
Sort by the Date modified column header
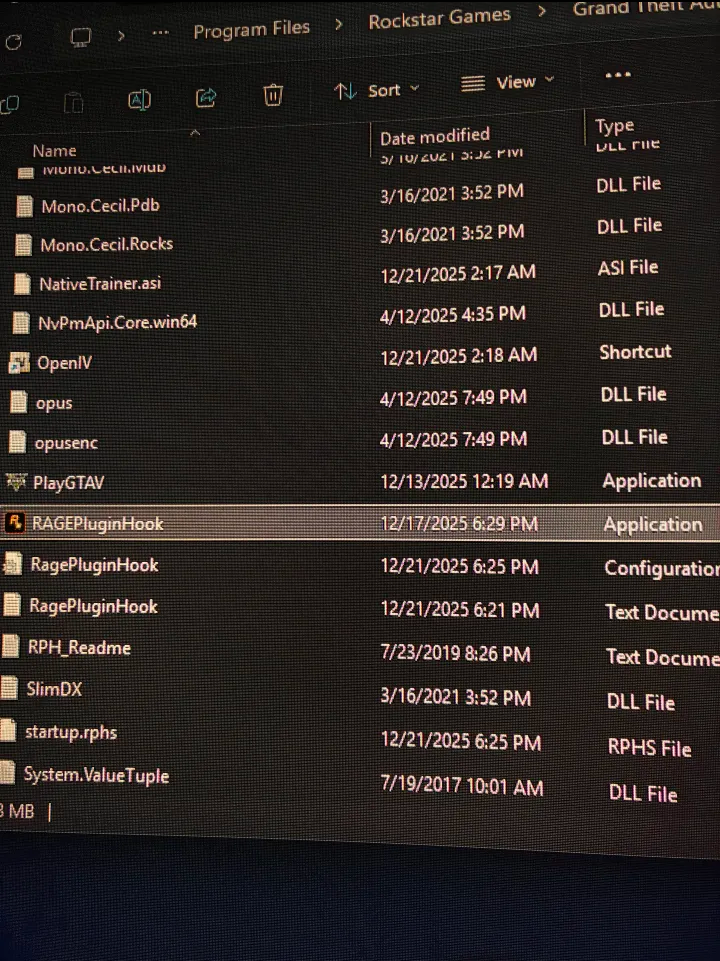tap(434, 136)
